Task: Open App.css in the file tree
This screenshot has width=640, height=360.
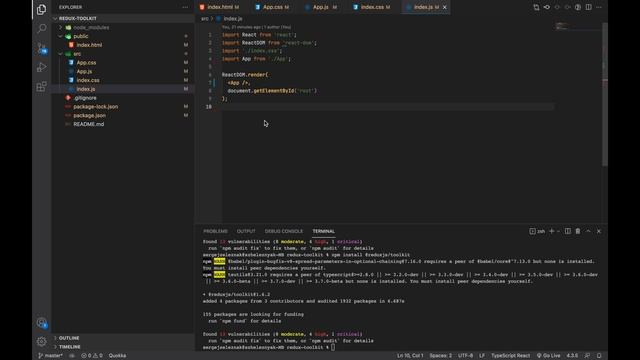Action: (86, 63)
